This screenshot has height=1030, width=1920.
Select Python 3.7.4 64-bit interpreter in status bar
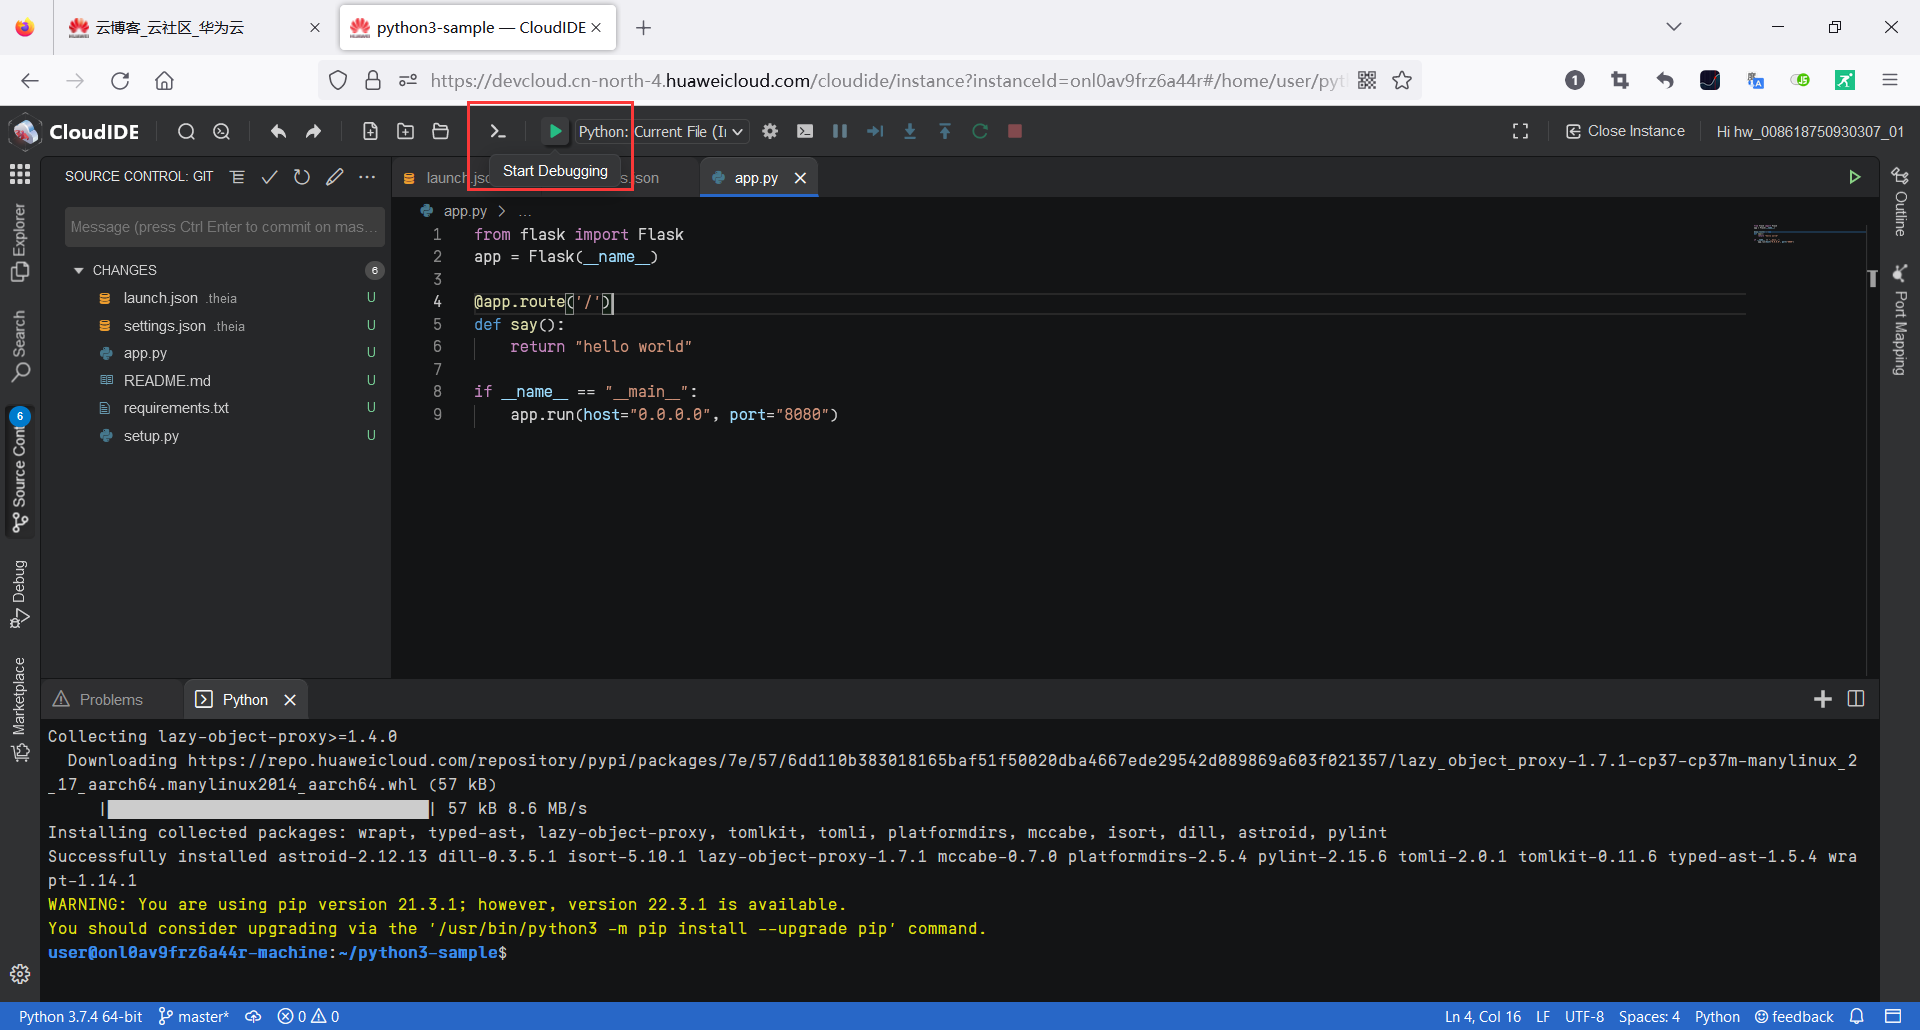click(x=80, y=1016)
